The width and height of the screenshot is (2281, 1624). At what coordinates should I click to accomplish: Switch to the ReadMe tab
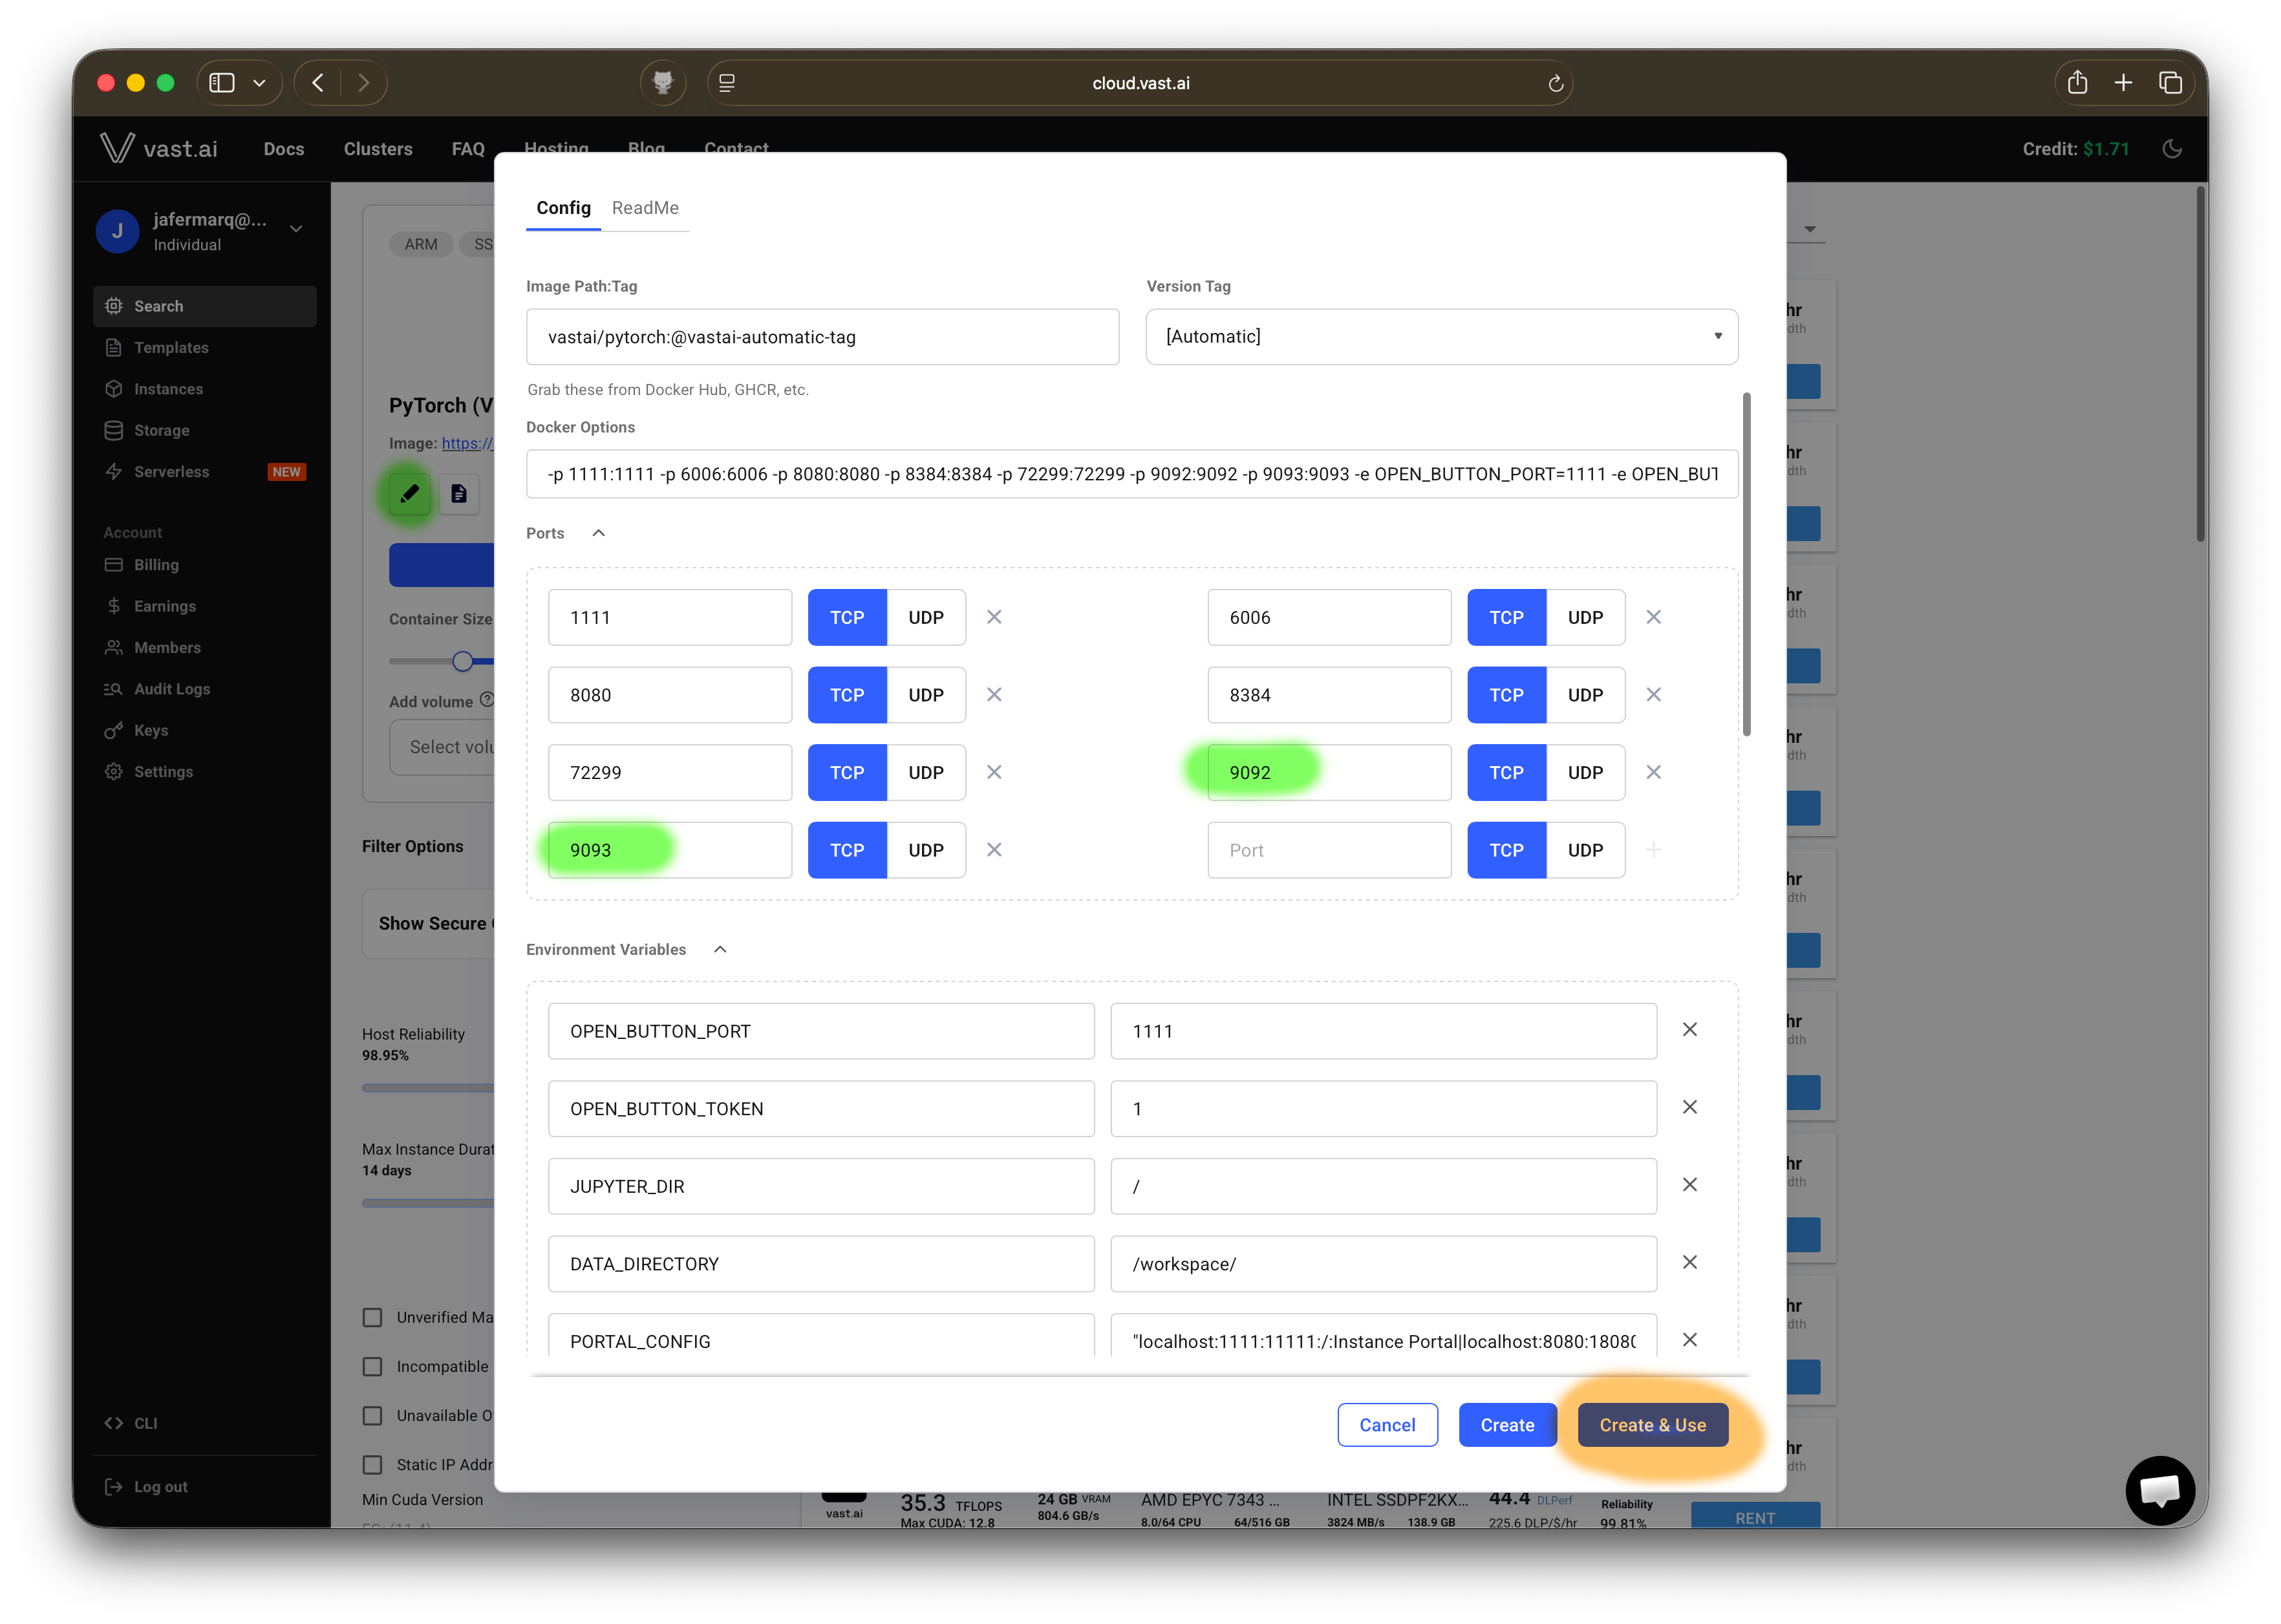click(x=645, y=208)
